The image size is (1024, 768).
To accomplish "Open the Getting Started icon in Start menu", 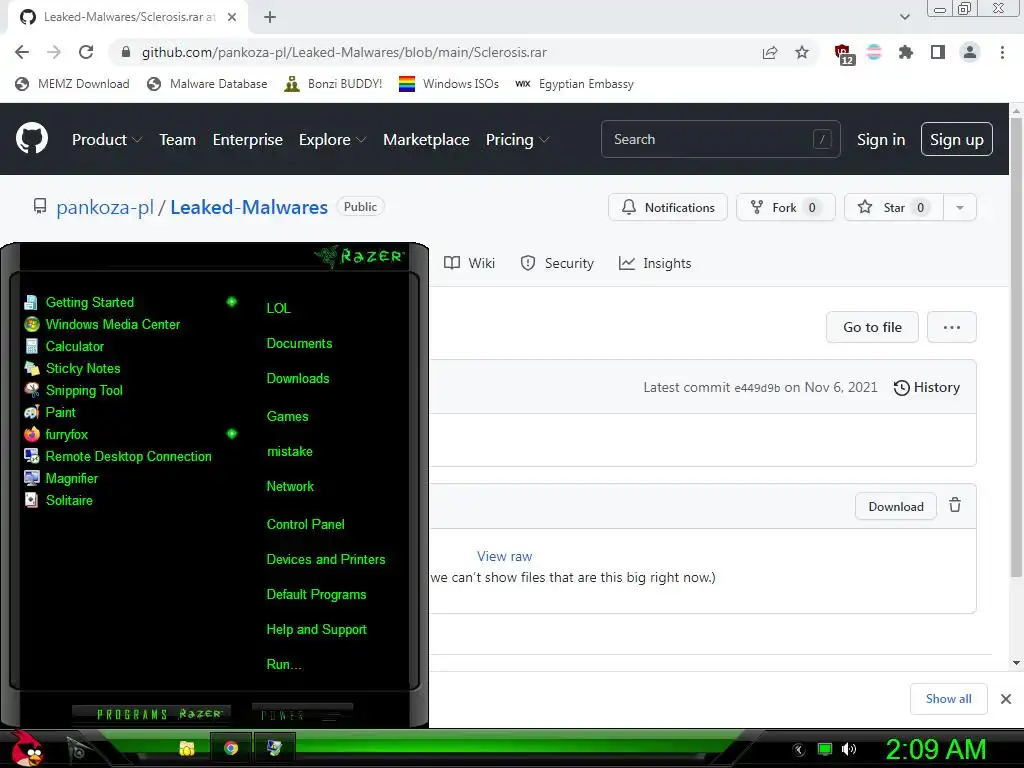I will (x=31, y=302).
